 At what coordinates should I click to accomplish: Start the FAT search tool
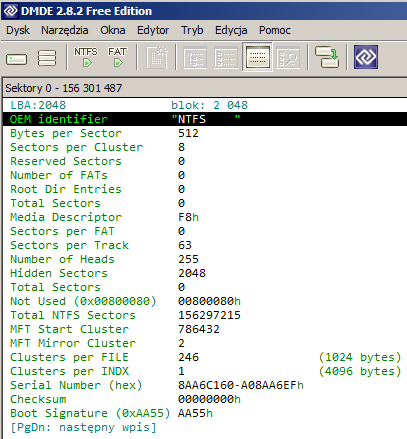[x=117, y=57]
